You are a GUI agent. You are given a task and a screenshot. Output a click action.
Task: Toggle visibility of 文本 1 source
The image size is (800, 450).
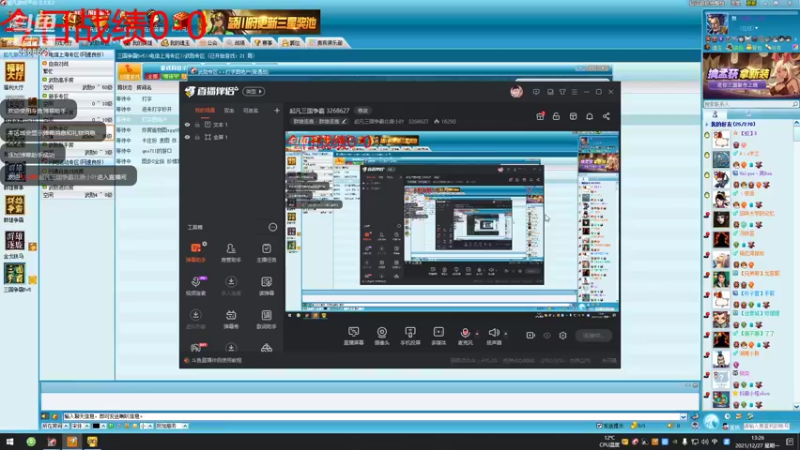(187, 124)
